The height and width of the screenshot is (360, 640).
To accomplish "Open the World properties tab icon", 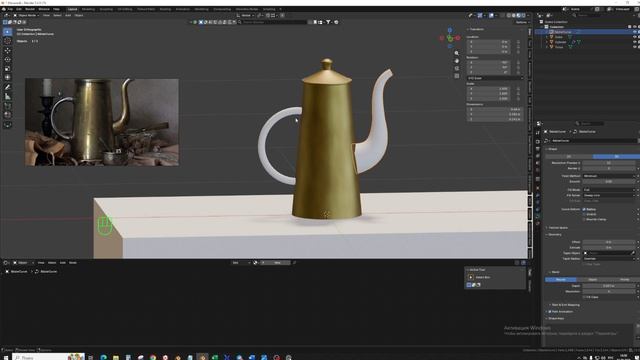I will pyautogui.click(x=538, y=171).
